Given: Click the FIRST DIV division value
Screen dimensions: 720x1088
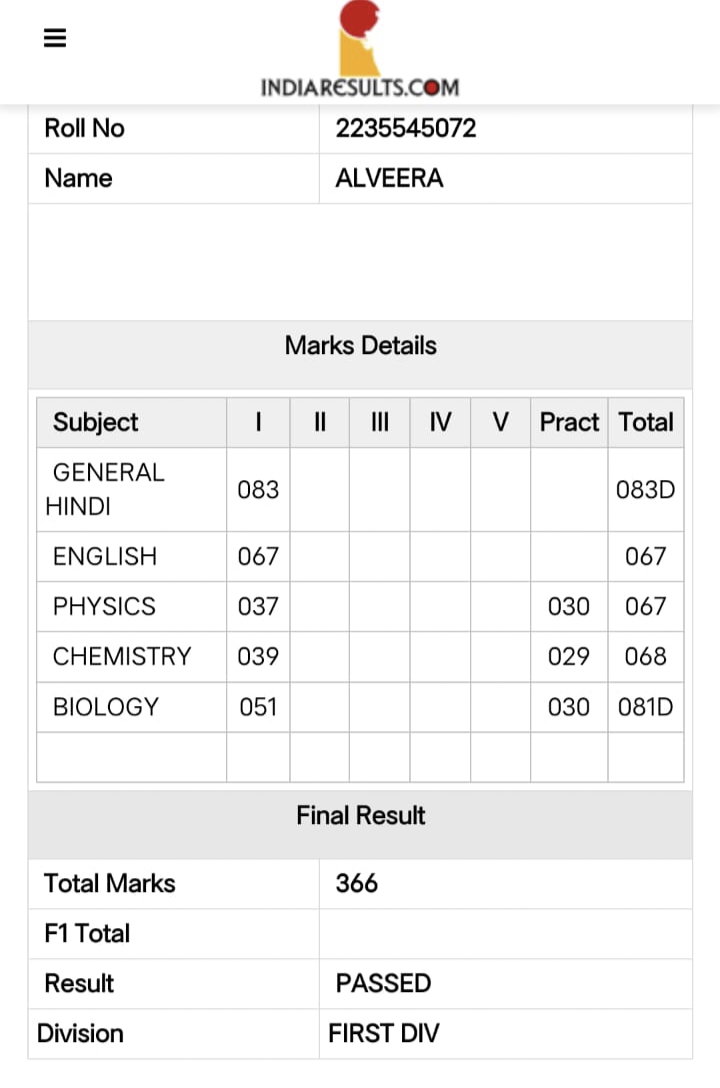Looking at the screenshot, I should click(384, 1033).
